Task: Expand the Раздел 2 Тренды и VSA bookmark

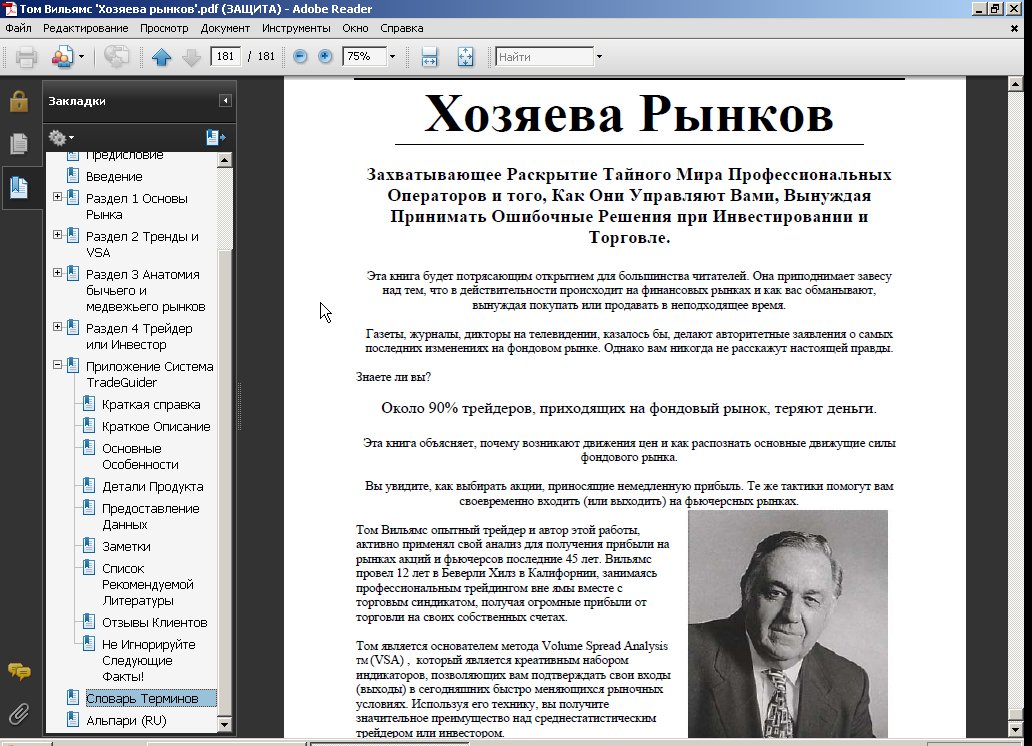Action: tap(57, 235)
